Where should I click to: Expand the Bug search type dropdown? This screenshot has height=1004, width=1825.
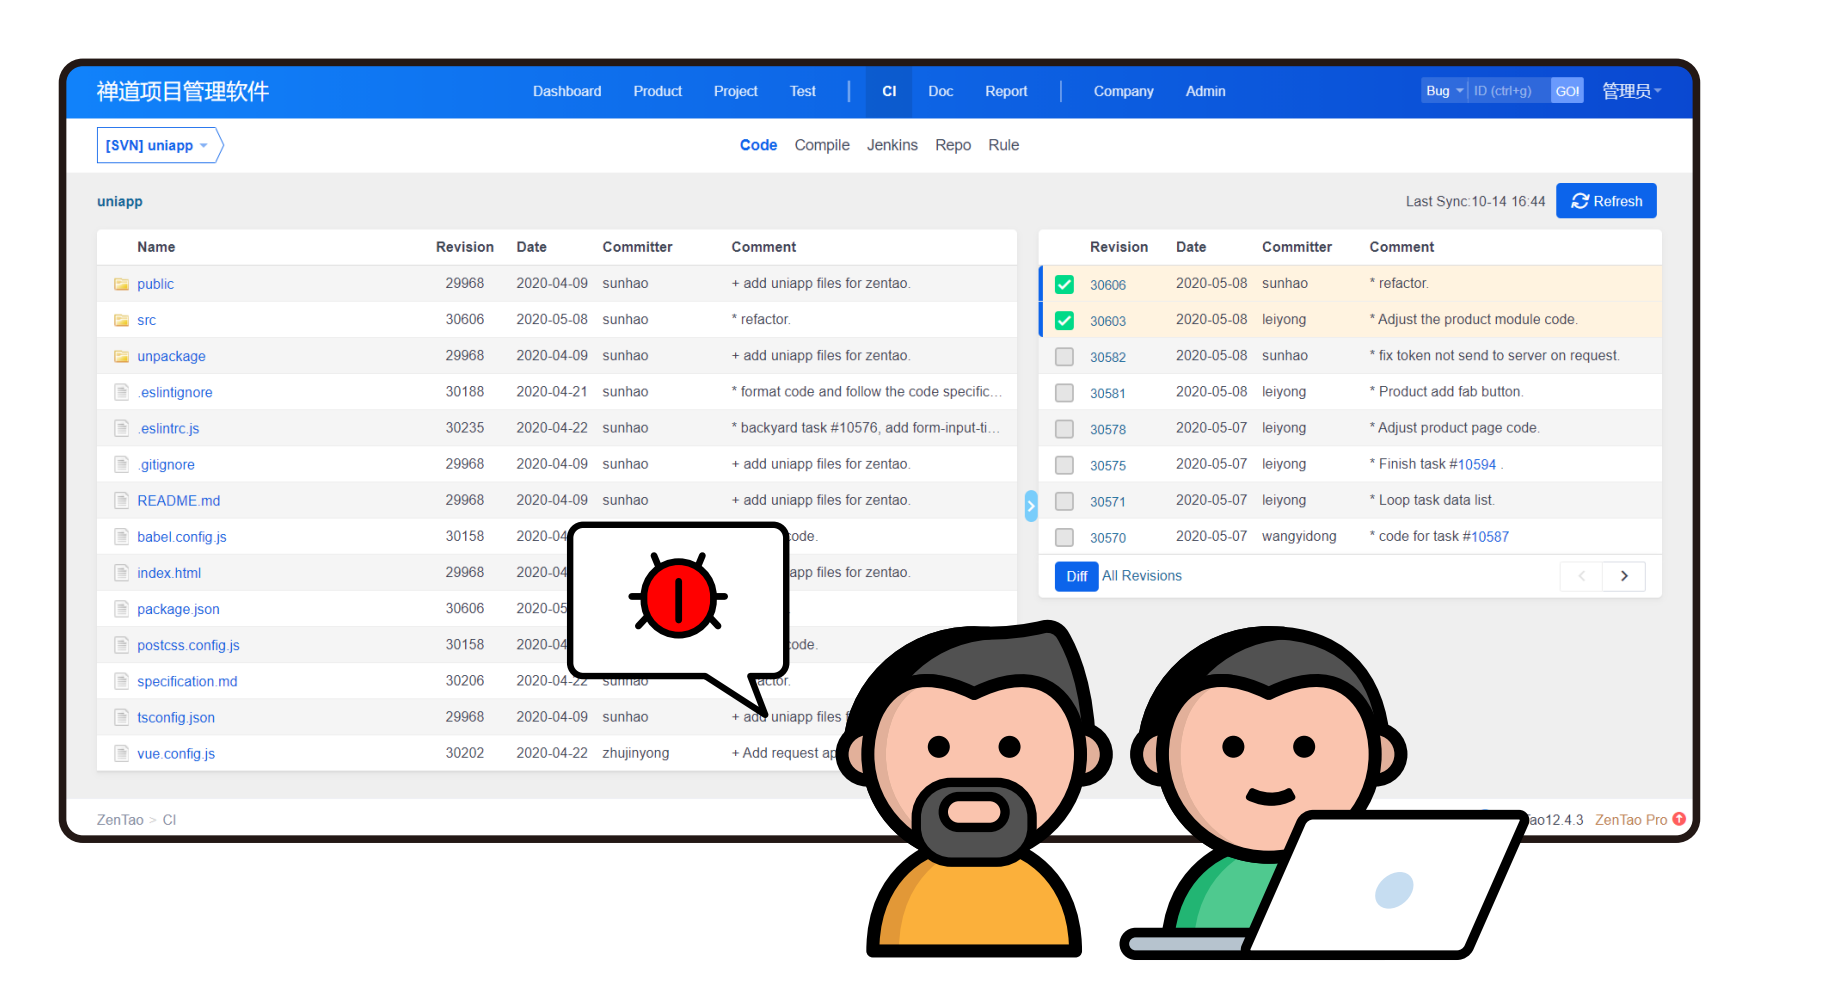pyautogui.click(x=1444, y=91)
